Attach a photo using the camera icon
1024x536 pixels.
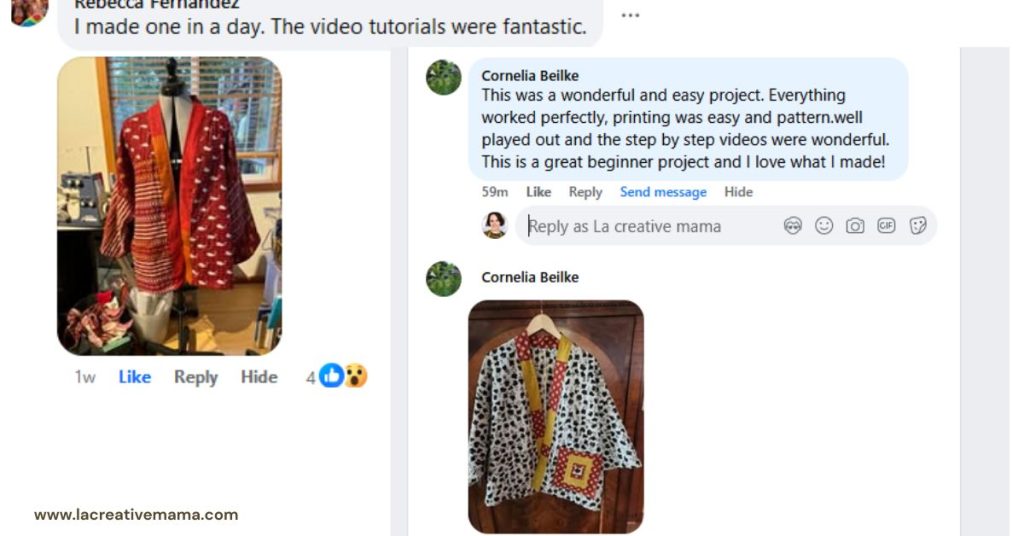(855, 226)
